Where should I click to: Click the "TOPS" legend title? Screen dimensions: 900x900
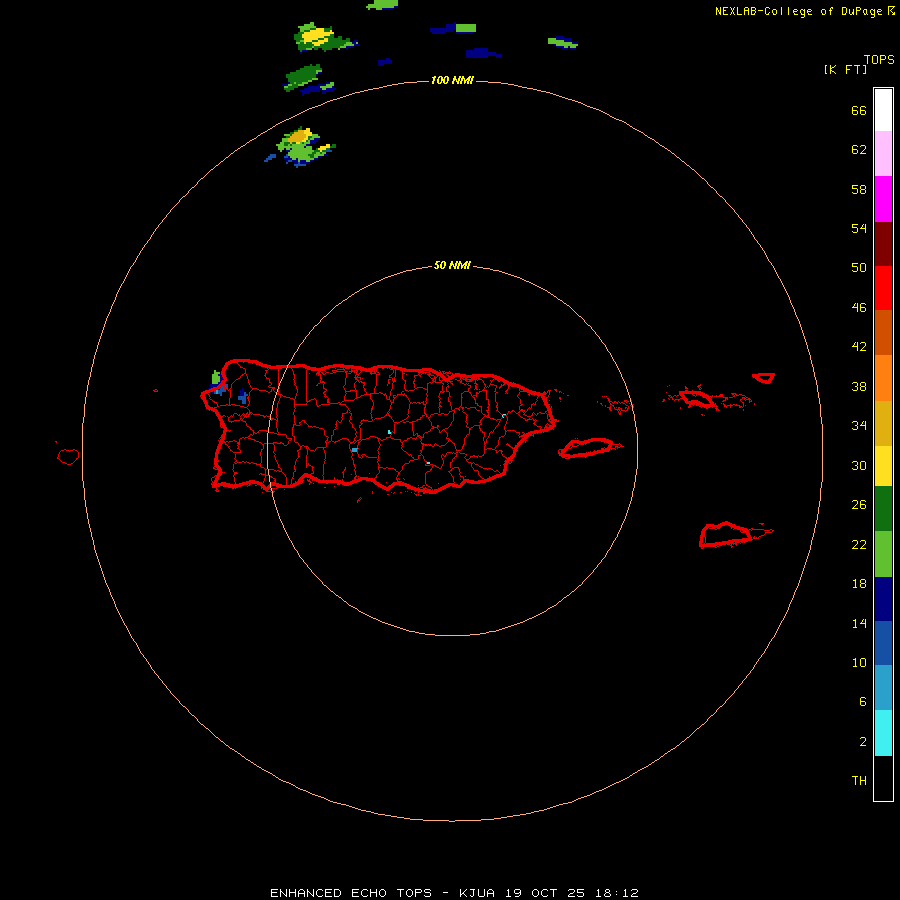tap(879, 60)
